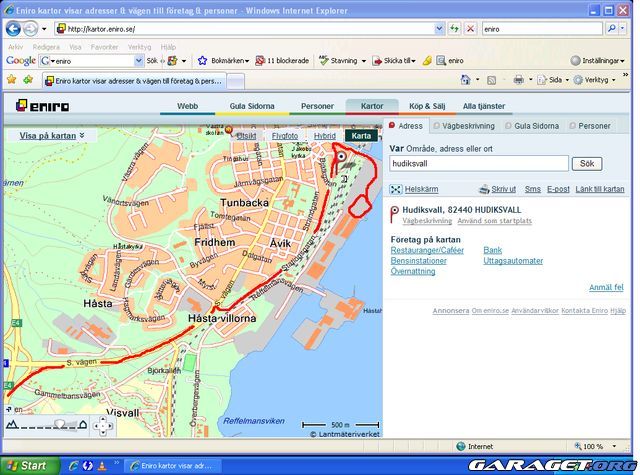Click the browser Back arrow button

14,29
